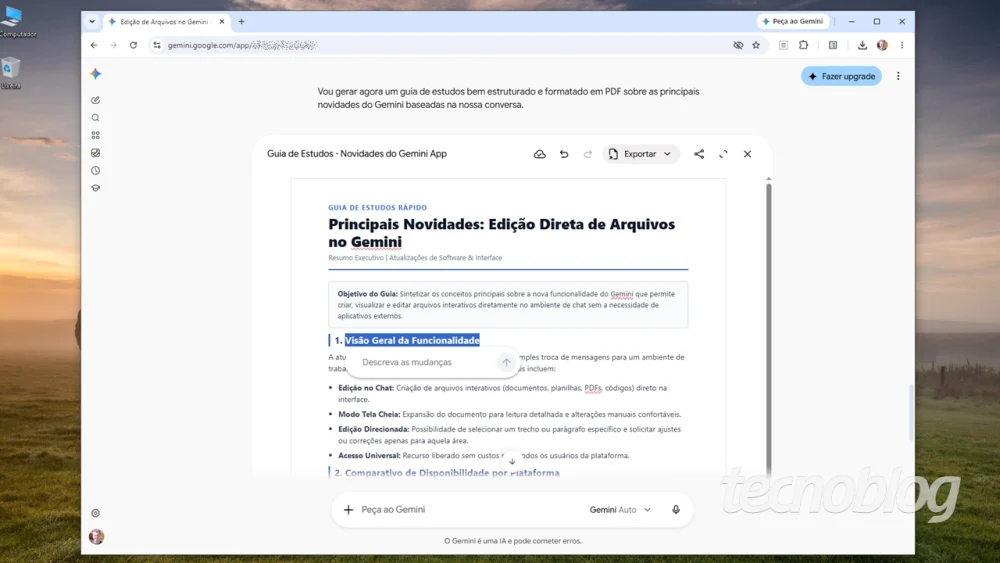Open the Gems grid icon in sidebar

pos(96,135)
